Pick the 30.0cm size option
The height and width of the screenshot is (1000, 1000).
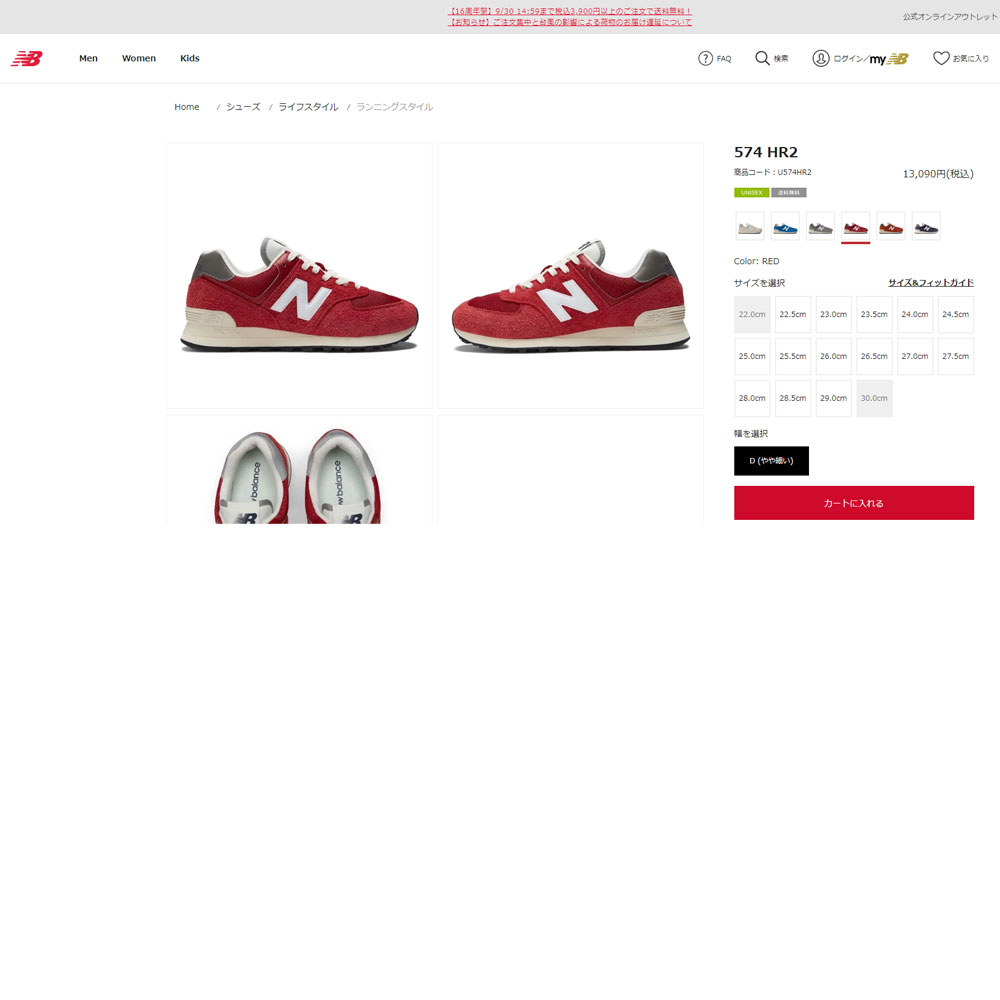coord(874,399)
